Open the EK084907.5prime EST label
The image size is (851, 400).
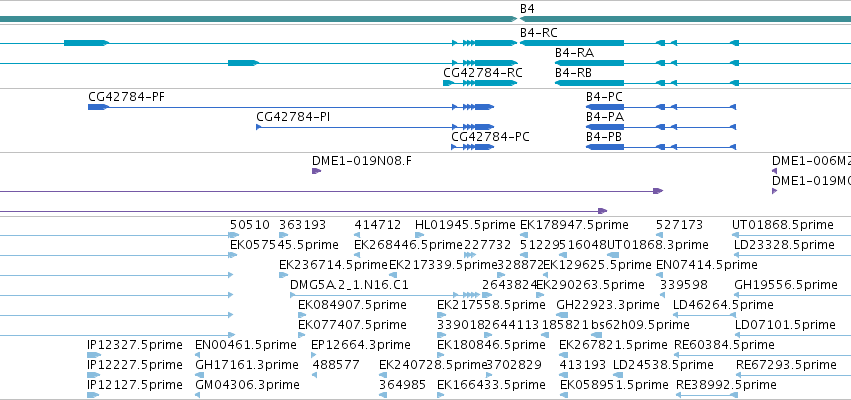point(352,305)
